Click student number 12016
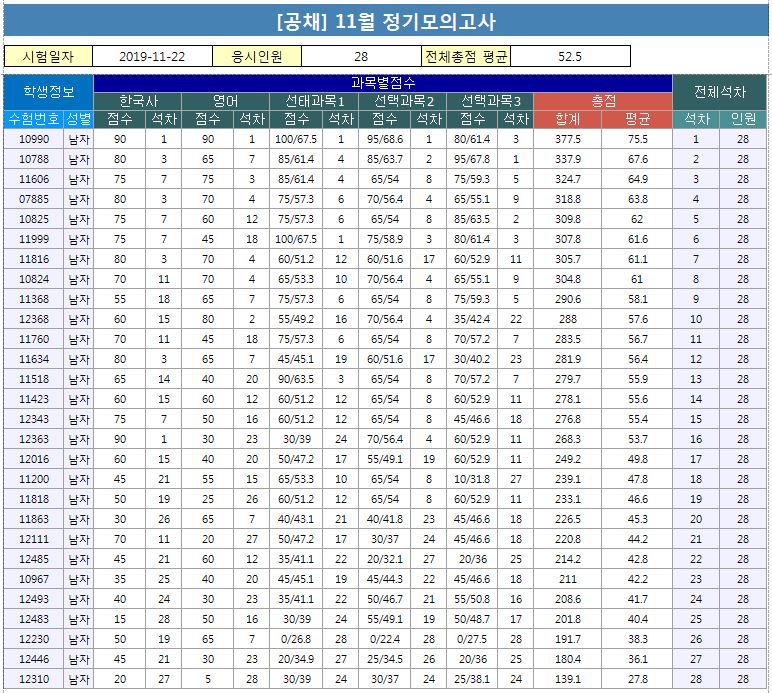The height and width of the screenshot is (693, 772). coord(33,459)
